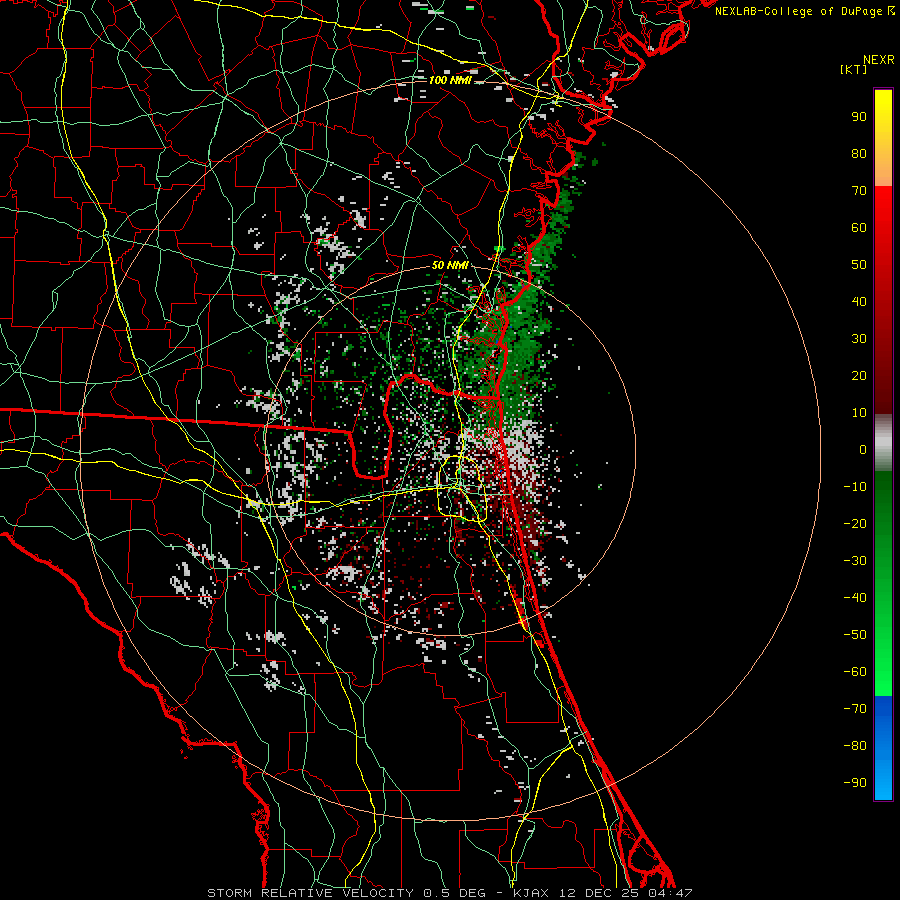Click the -20 scale value
Screen dimensions: 900x900
(x=855, y=523)
